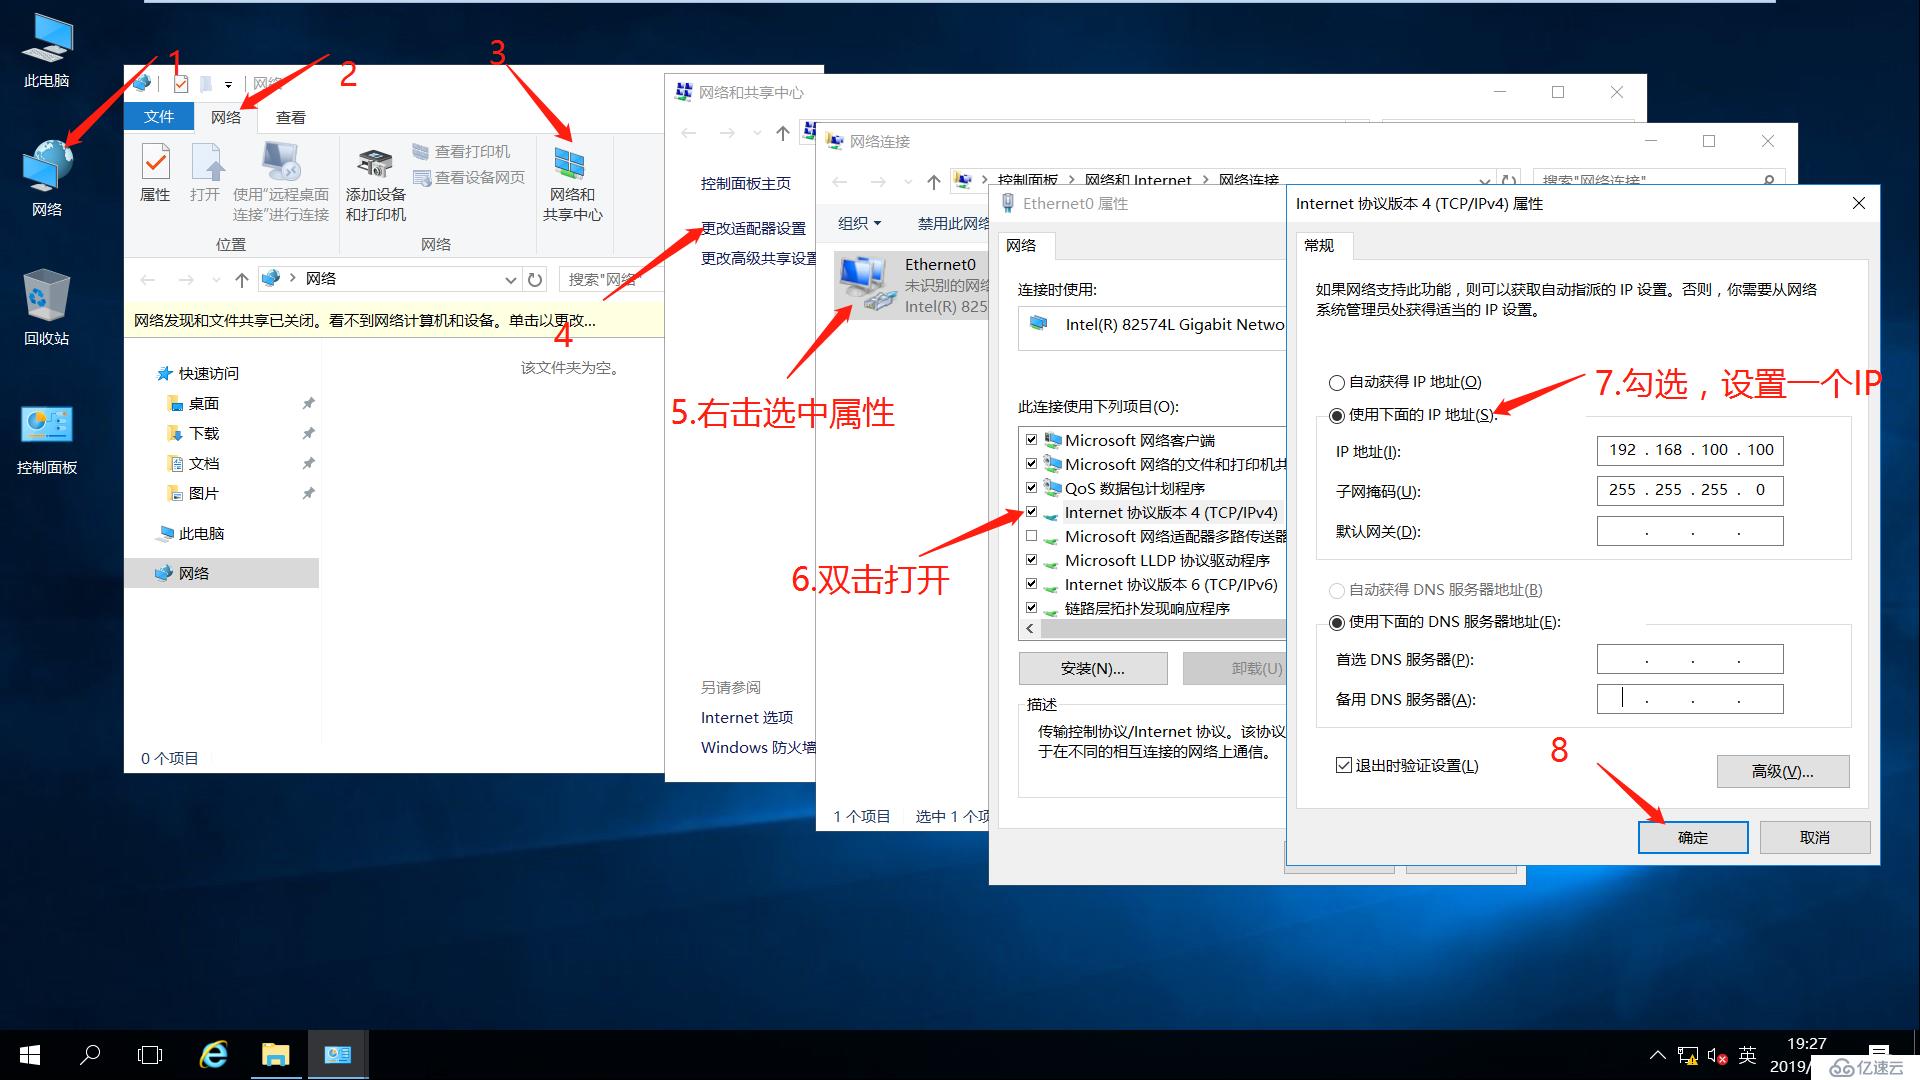Open the 组织 dropdown in 网络连接
Viewport: 1920px width, 1080px height.
pos(859,223)
